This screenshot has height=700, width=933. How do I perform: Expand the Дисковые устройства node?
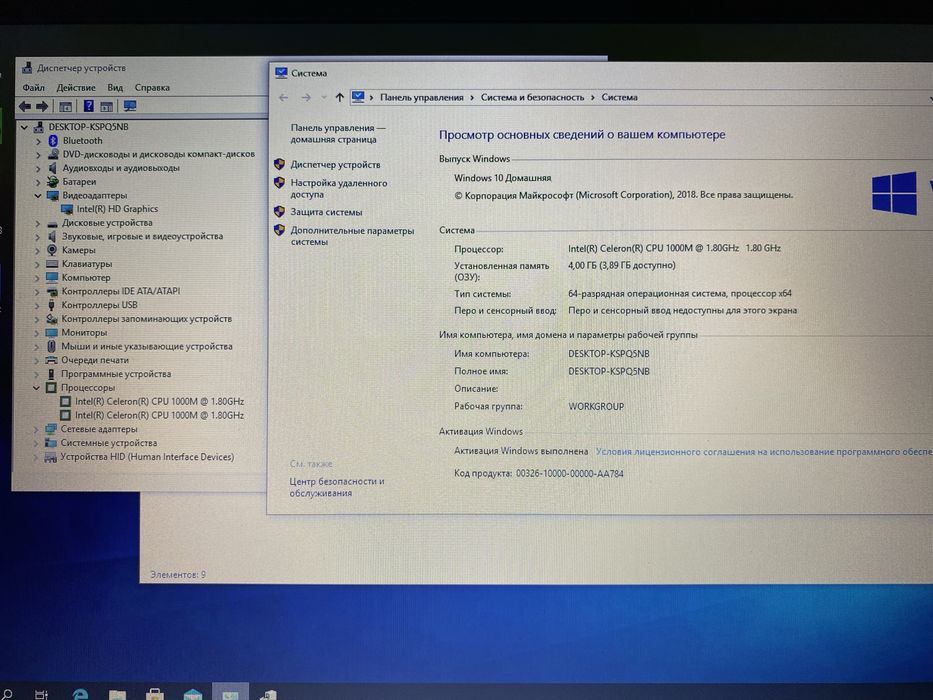37,223
